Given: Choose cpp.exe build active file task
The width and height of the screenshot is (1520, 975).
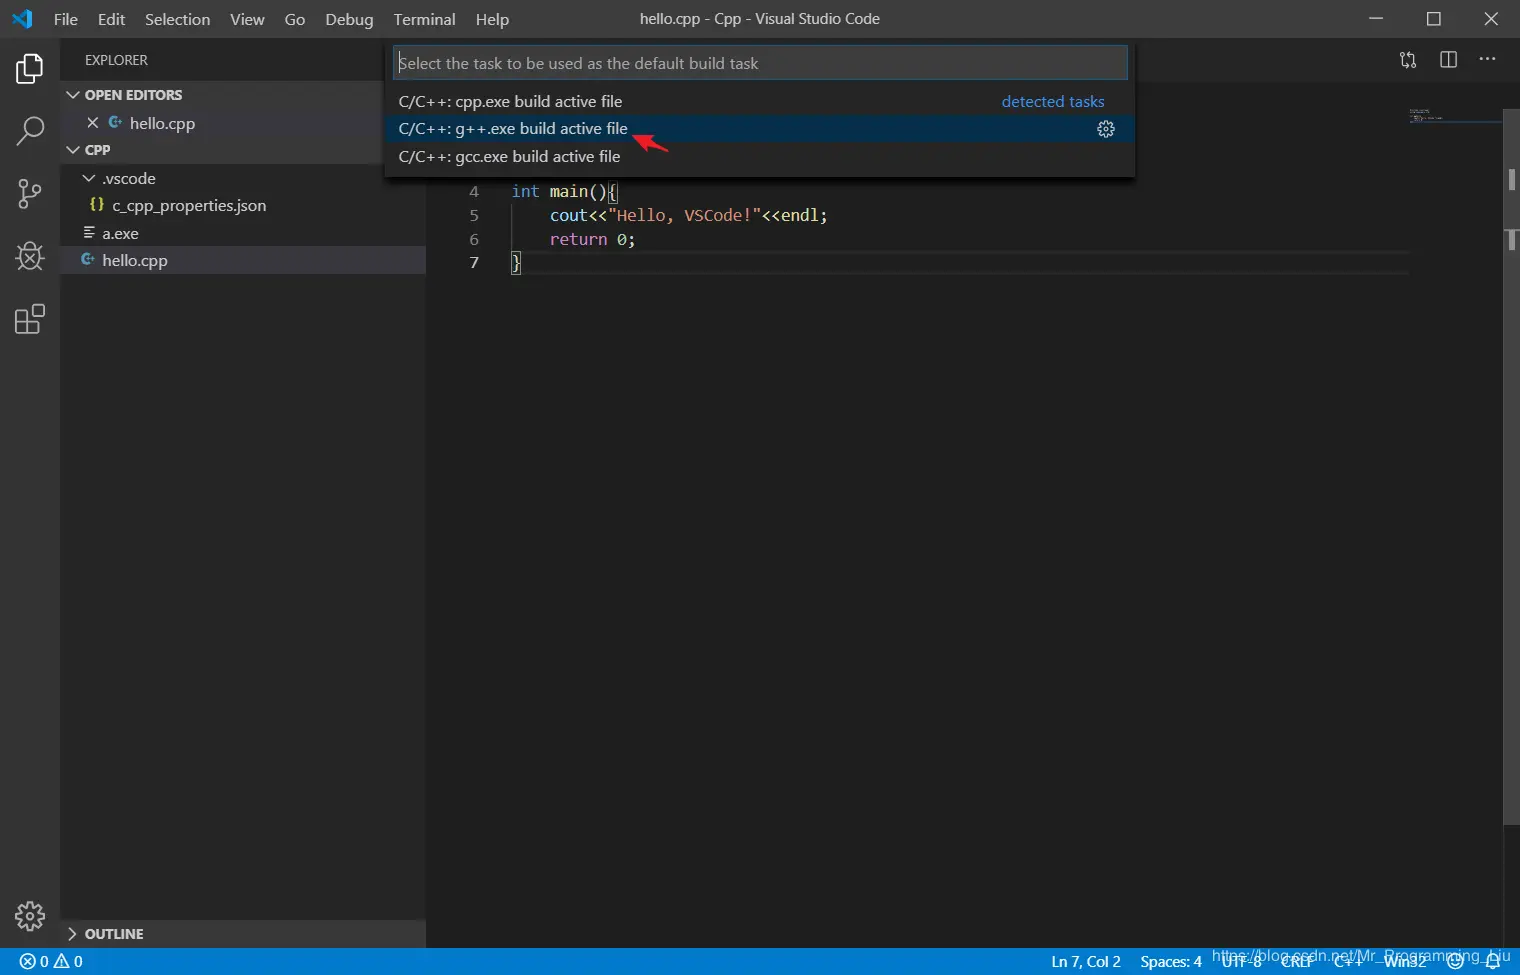Looking at the screenshot, I should (x=760, y=101).
